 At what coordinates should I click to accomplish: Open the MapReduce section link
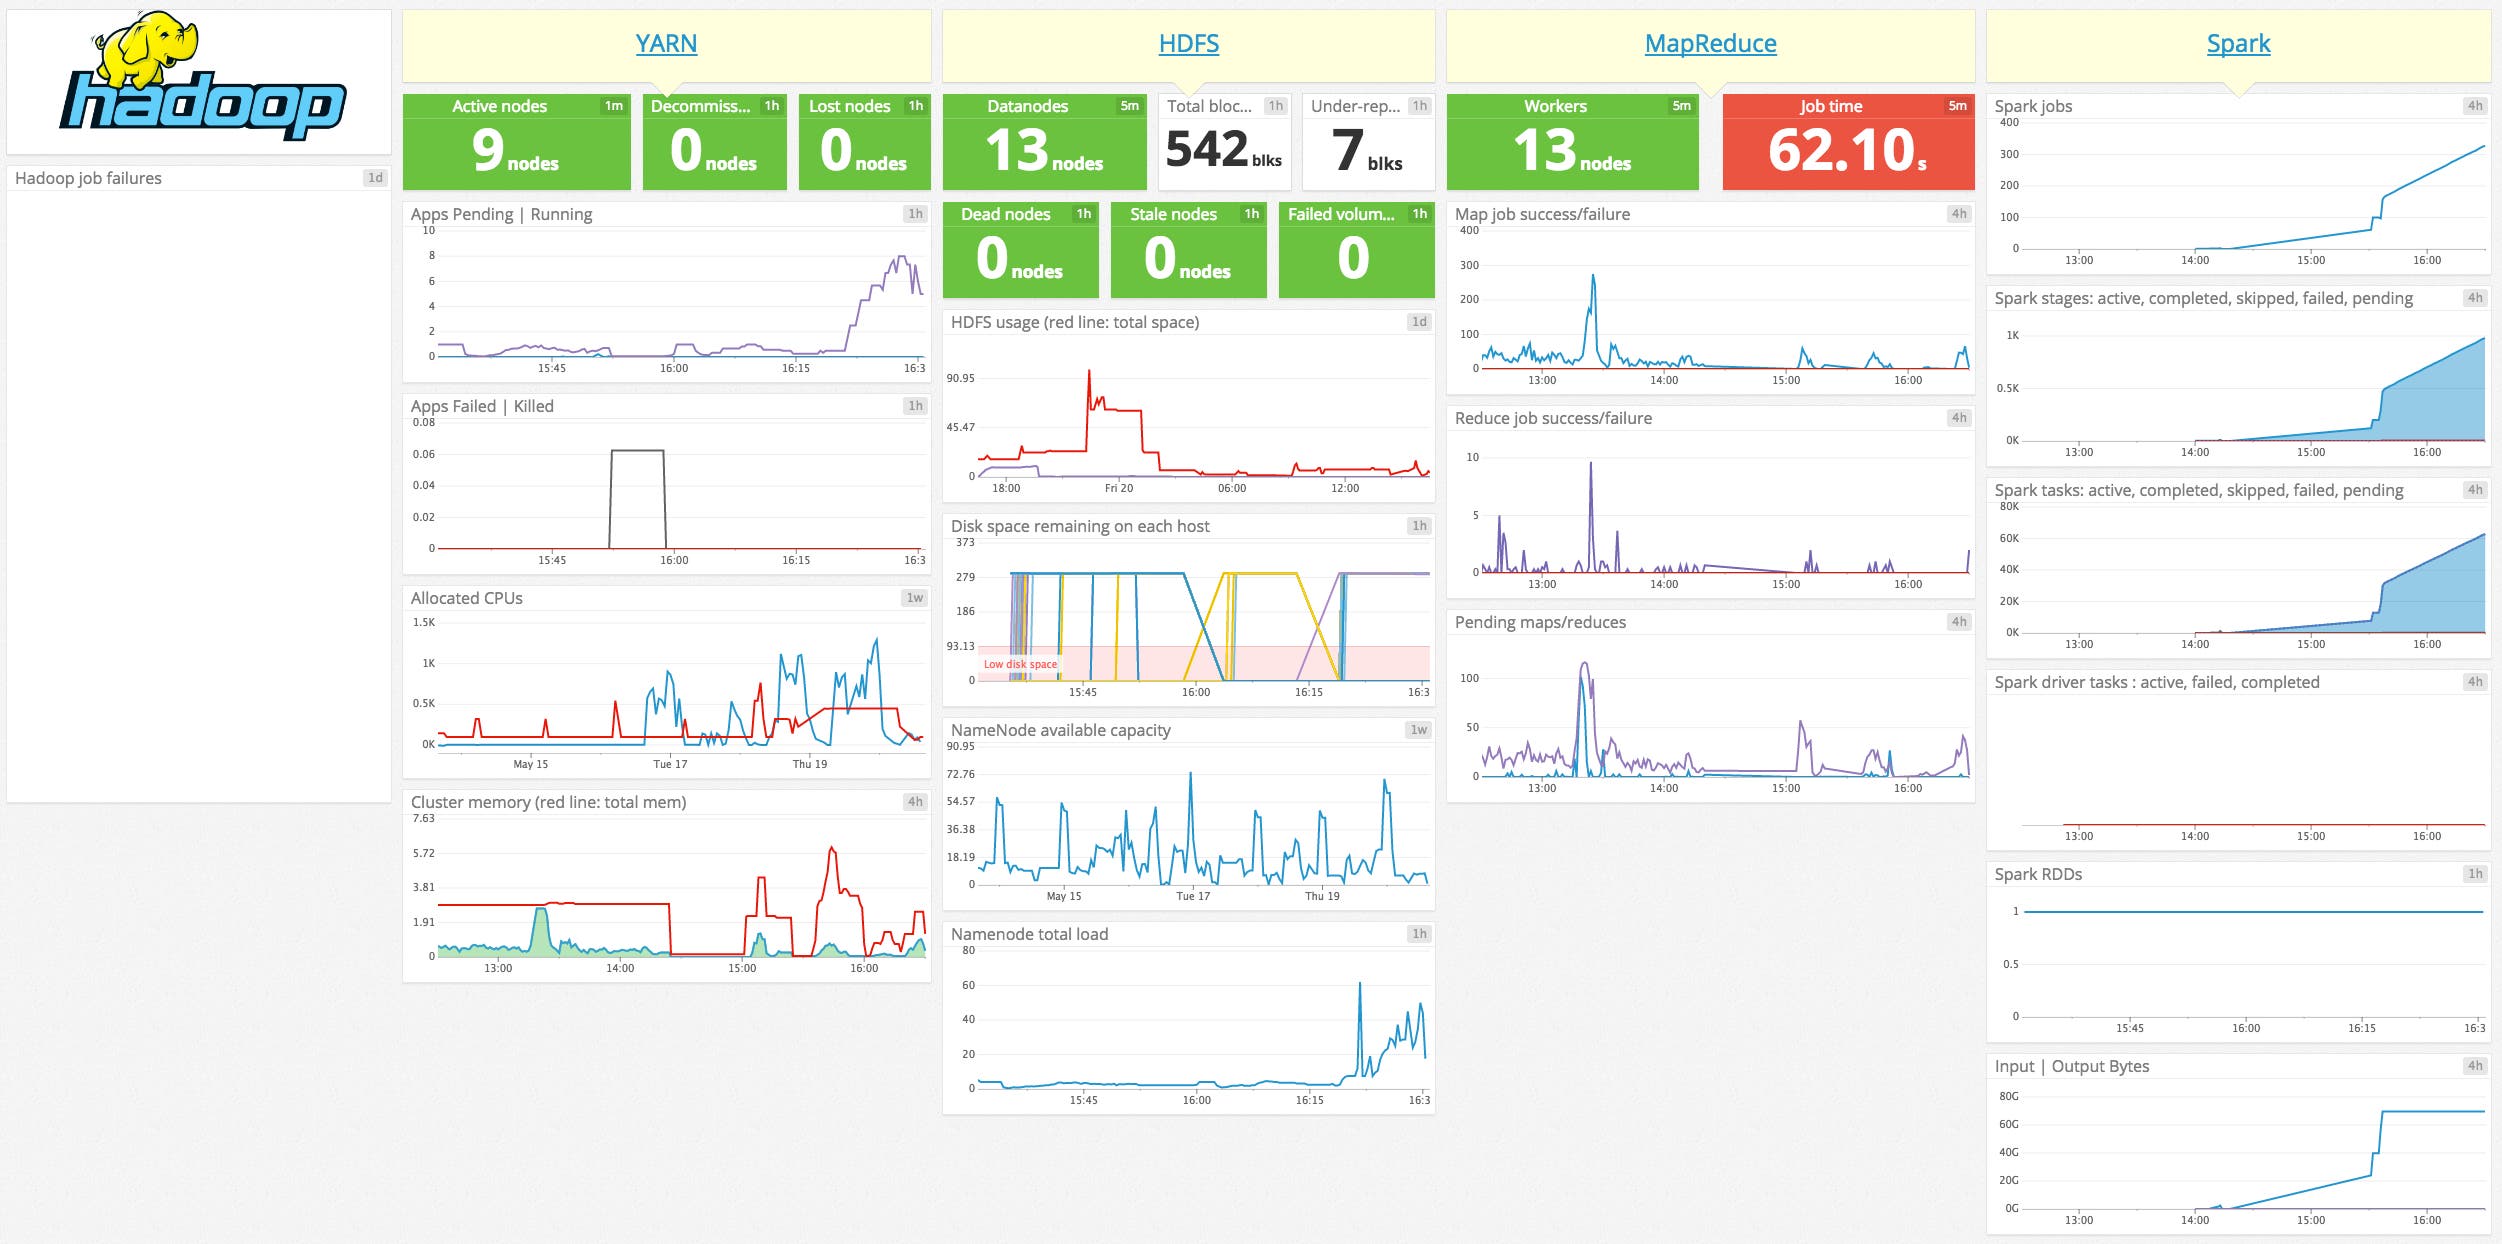(x=1711, y=43)
